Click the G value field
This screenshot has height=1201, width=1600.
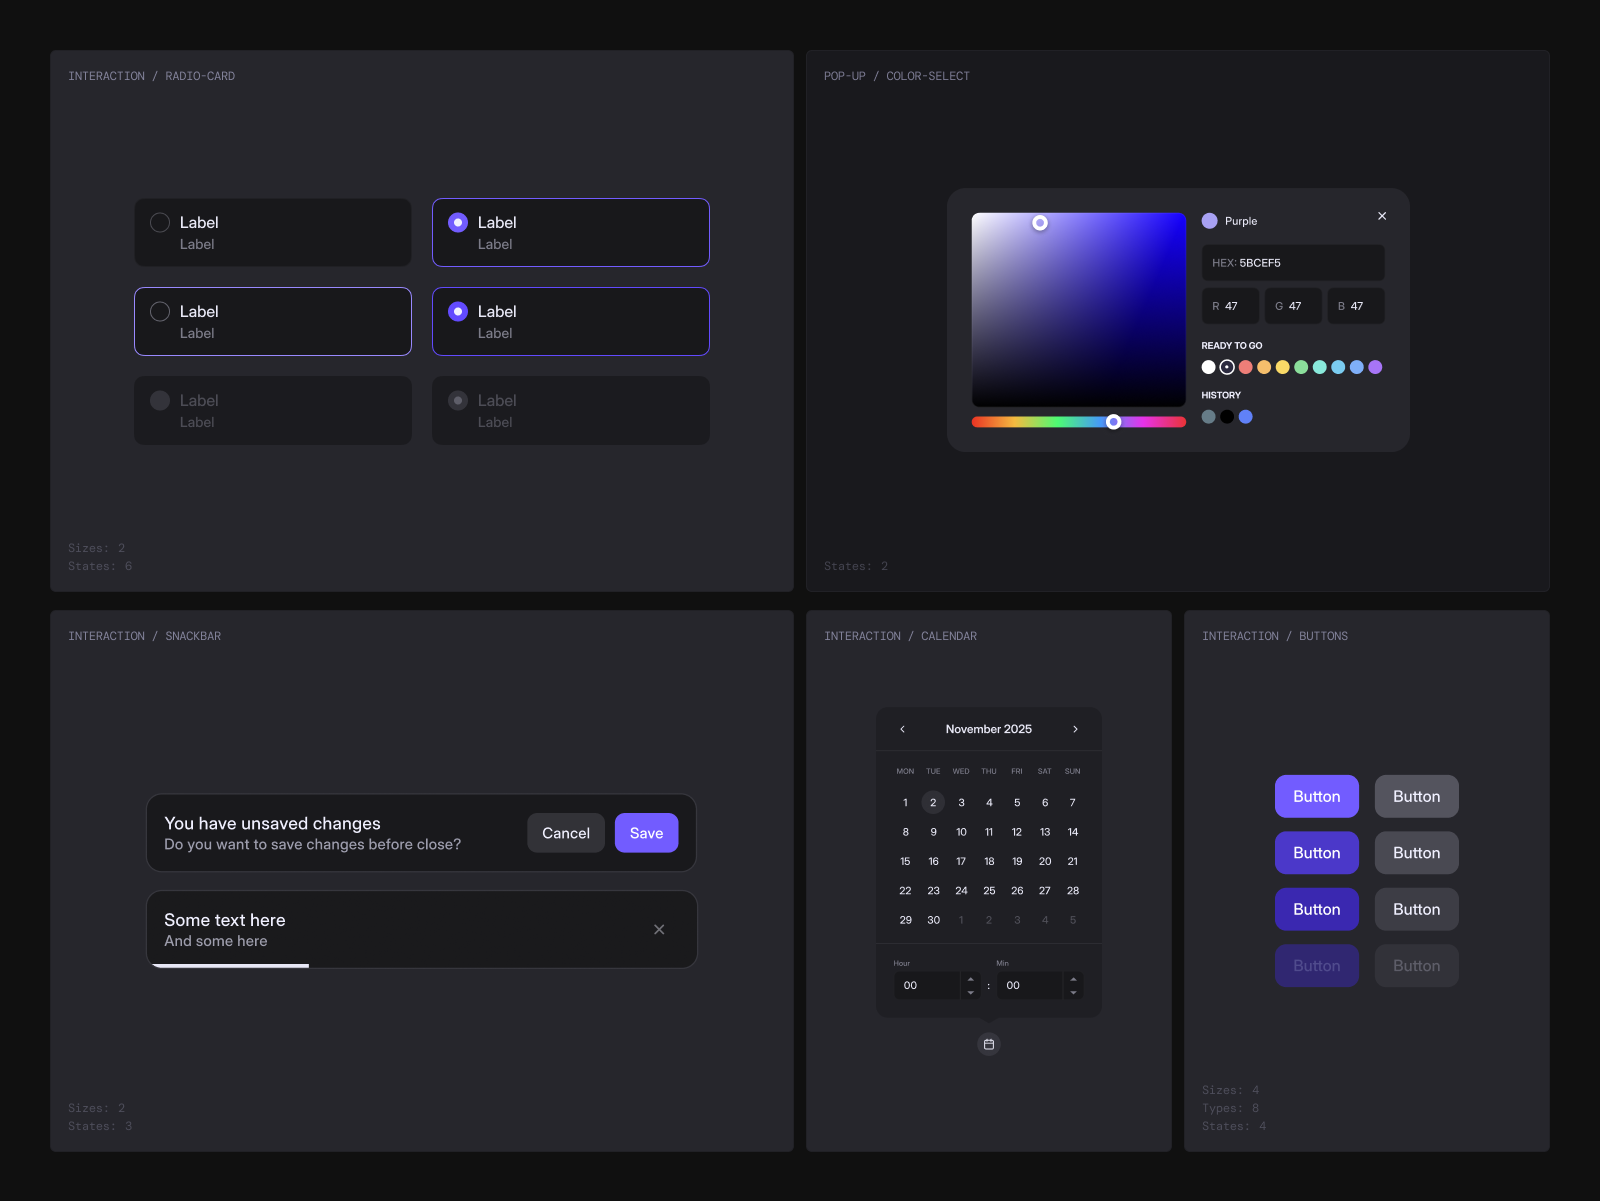point(1293,306)
